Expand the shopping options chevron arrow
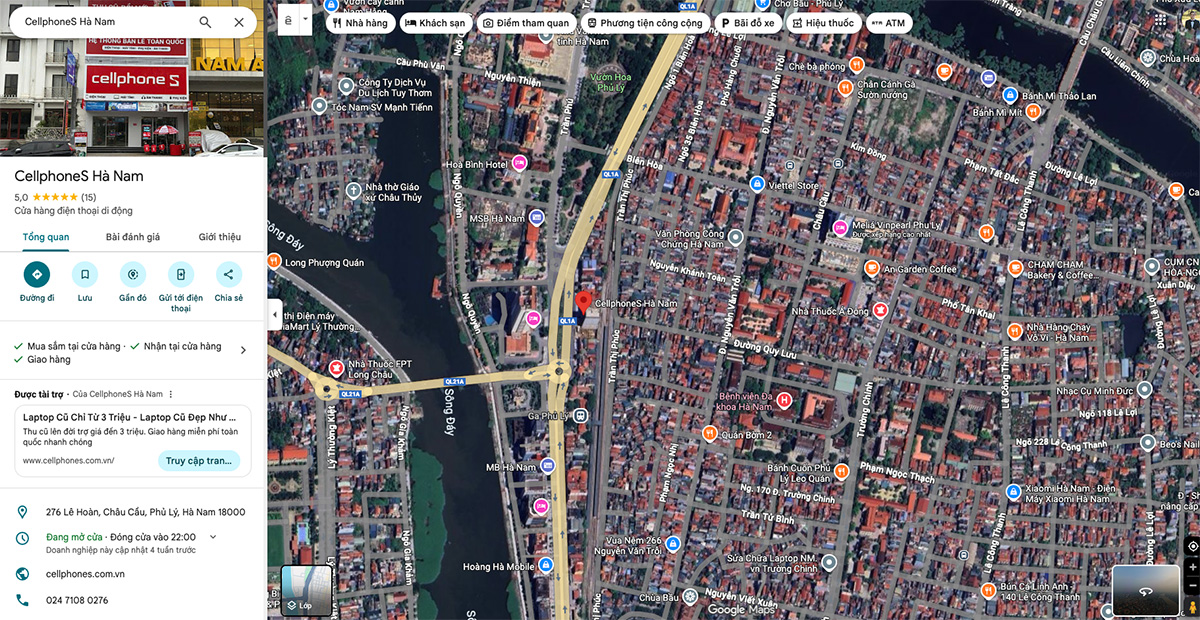 (243, 350)
